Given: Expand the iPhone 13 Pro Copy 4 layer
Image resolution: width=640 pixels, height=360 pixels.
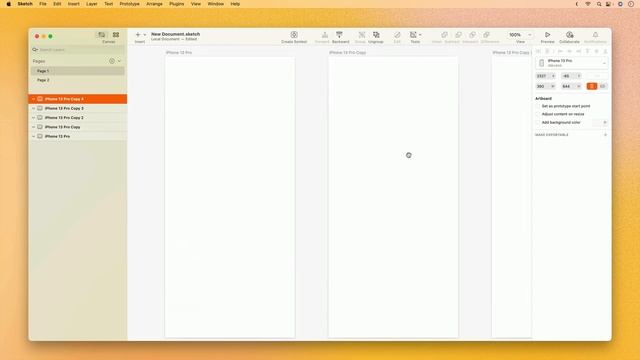Looking at the screenshot, I should coord(33,99).
